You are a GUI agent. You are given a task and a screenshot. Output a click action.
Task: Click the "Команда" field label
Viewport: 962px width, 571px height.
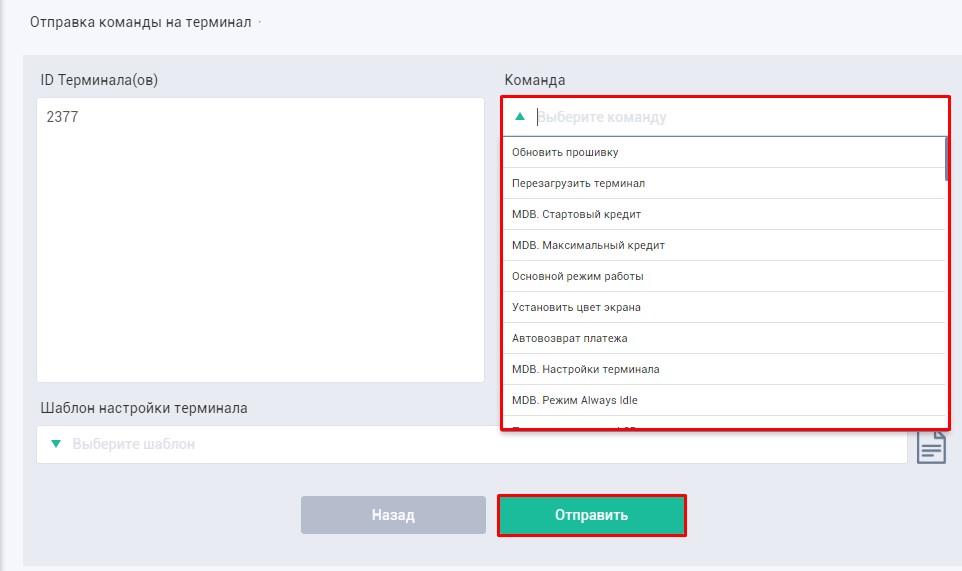[x=535, y=80]
